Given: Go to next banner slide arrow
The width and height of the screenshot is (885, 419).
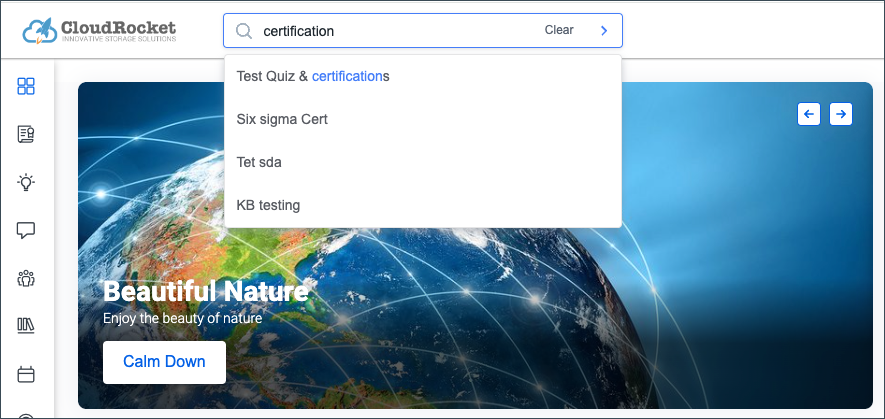Looking at the screenshot, I should 841,114.
